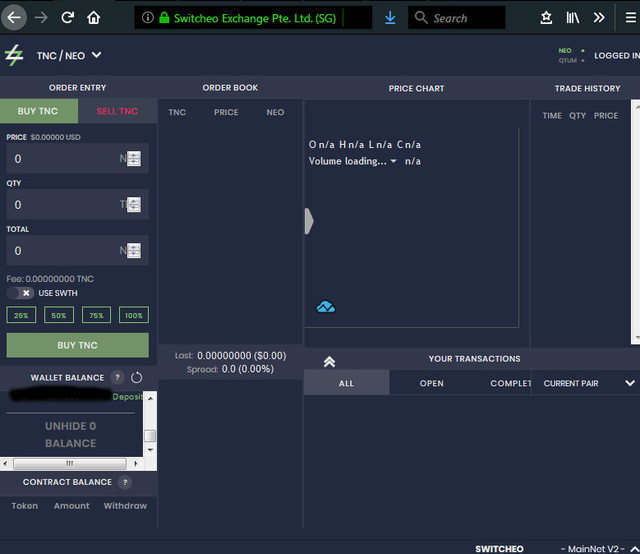
Task: Open the browser hamburger menu
Action: (x=631, y=18)
